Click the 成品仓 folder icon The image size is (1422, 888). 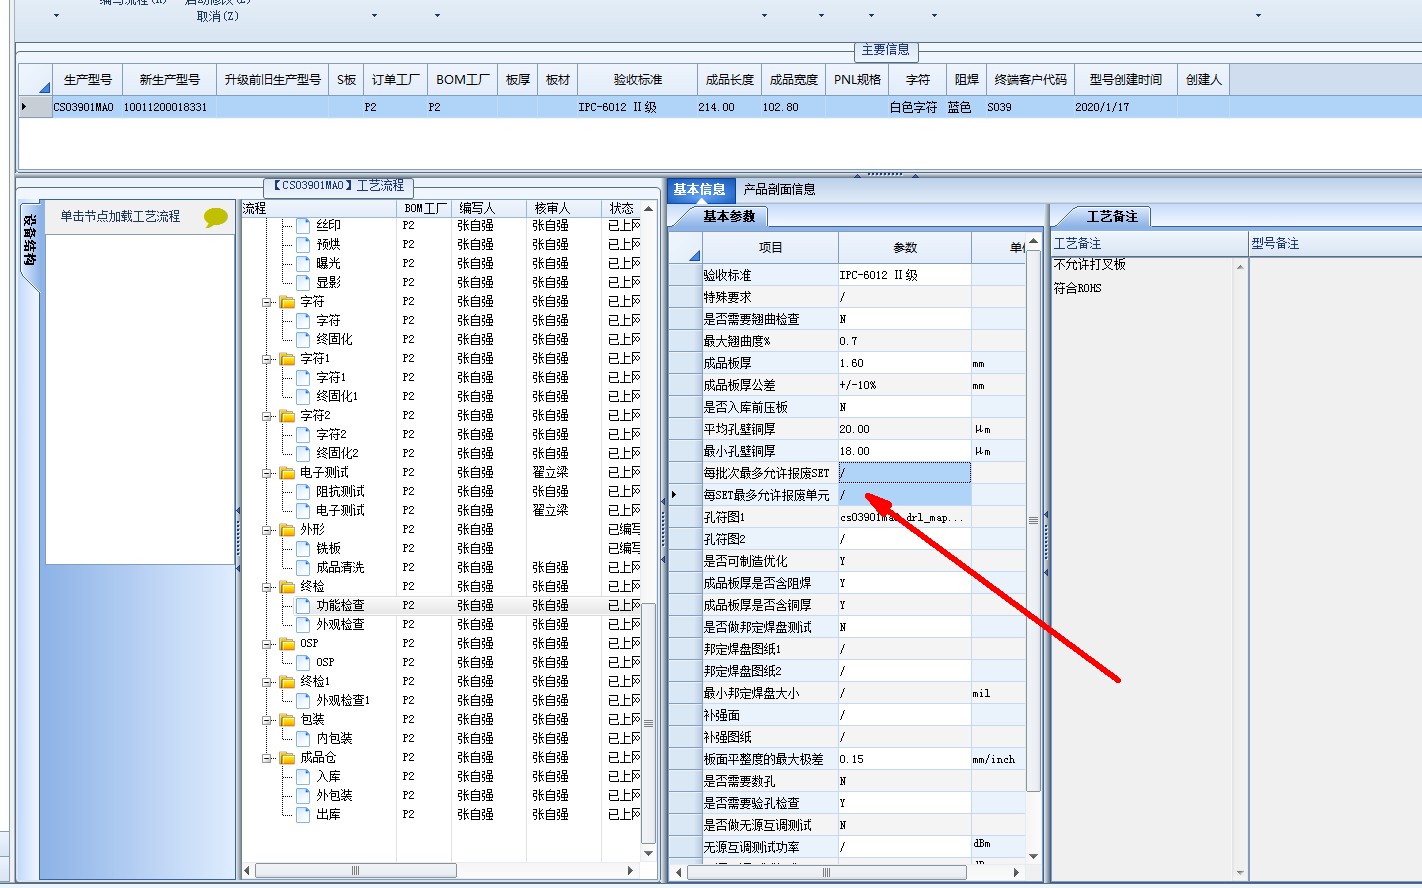point(287,758)
